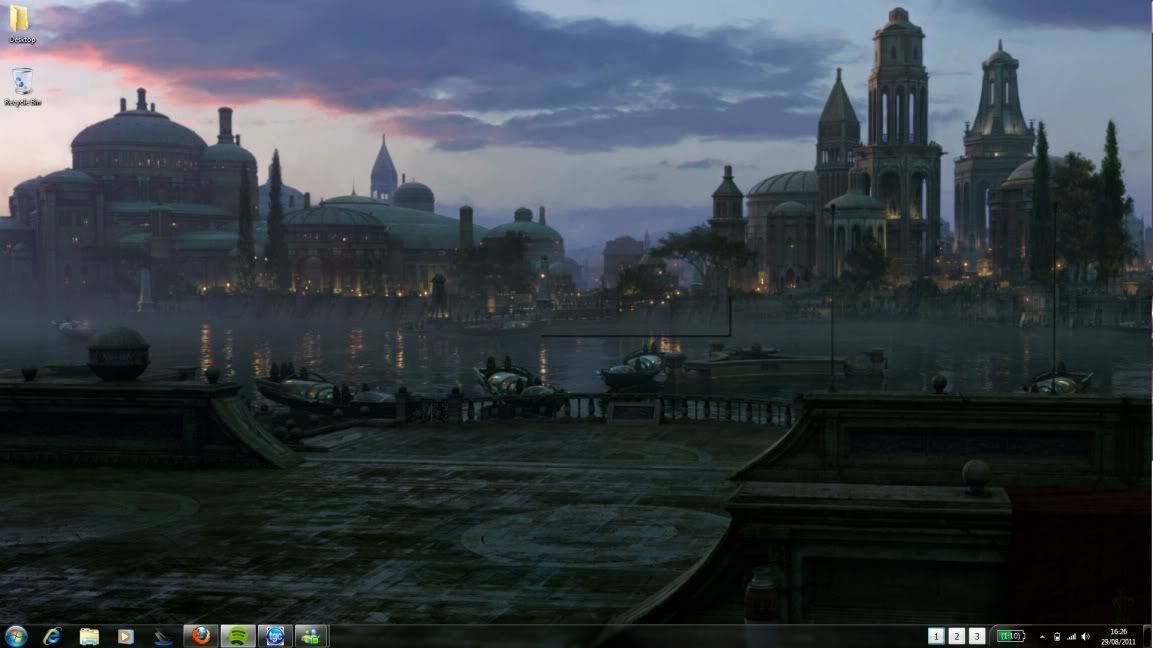
Task: Click the green battery meter showing 1:10
Action: pos(1010,636)
